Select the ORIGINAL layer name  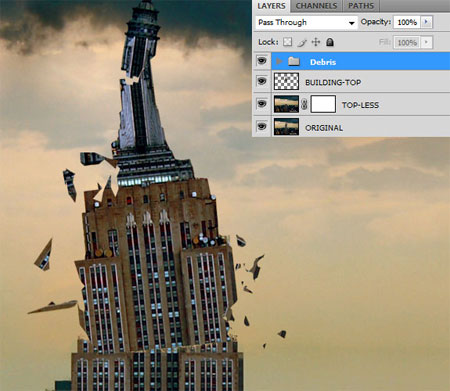pos(324,128)
